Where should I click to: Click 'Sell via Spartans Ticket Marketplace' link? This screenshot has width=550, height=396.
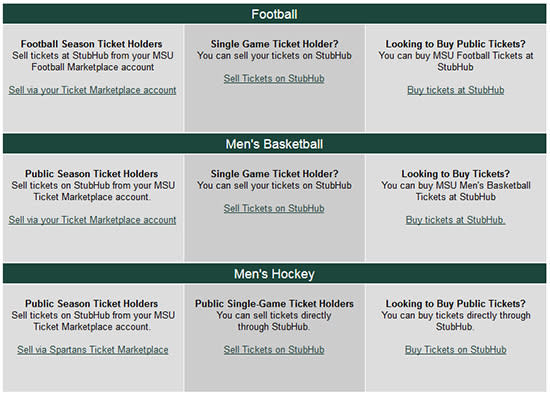93,350
